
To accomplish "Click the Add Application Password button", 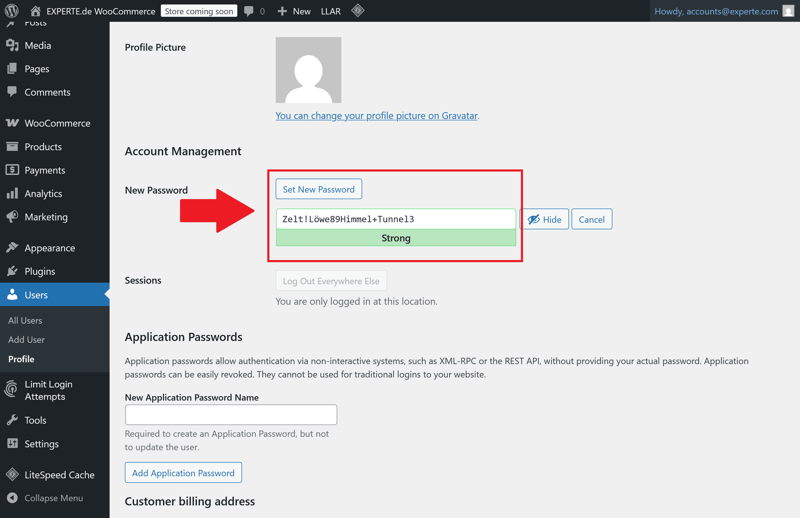I will (183, 473).
